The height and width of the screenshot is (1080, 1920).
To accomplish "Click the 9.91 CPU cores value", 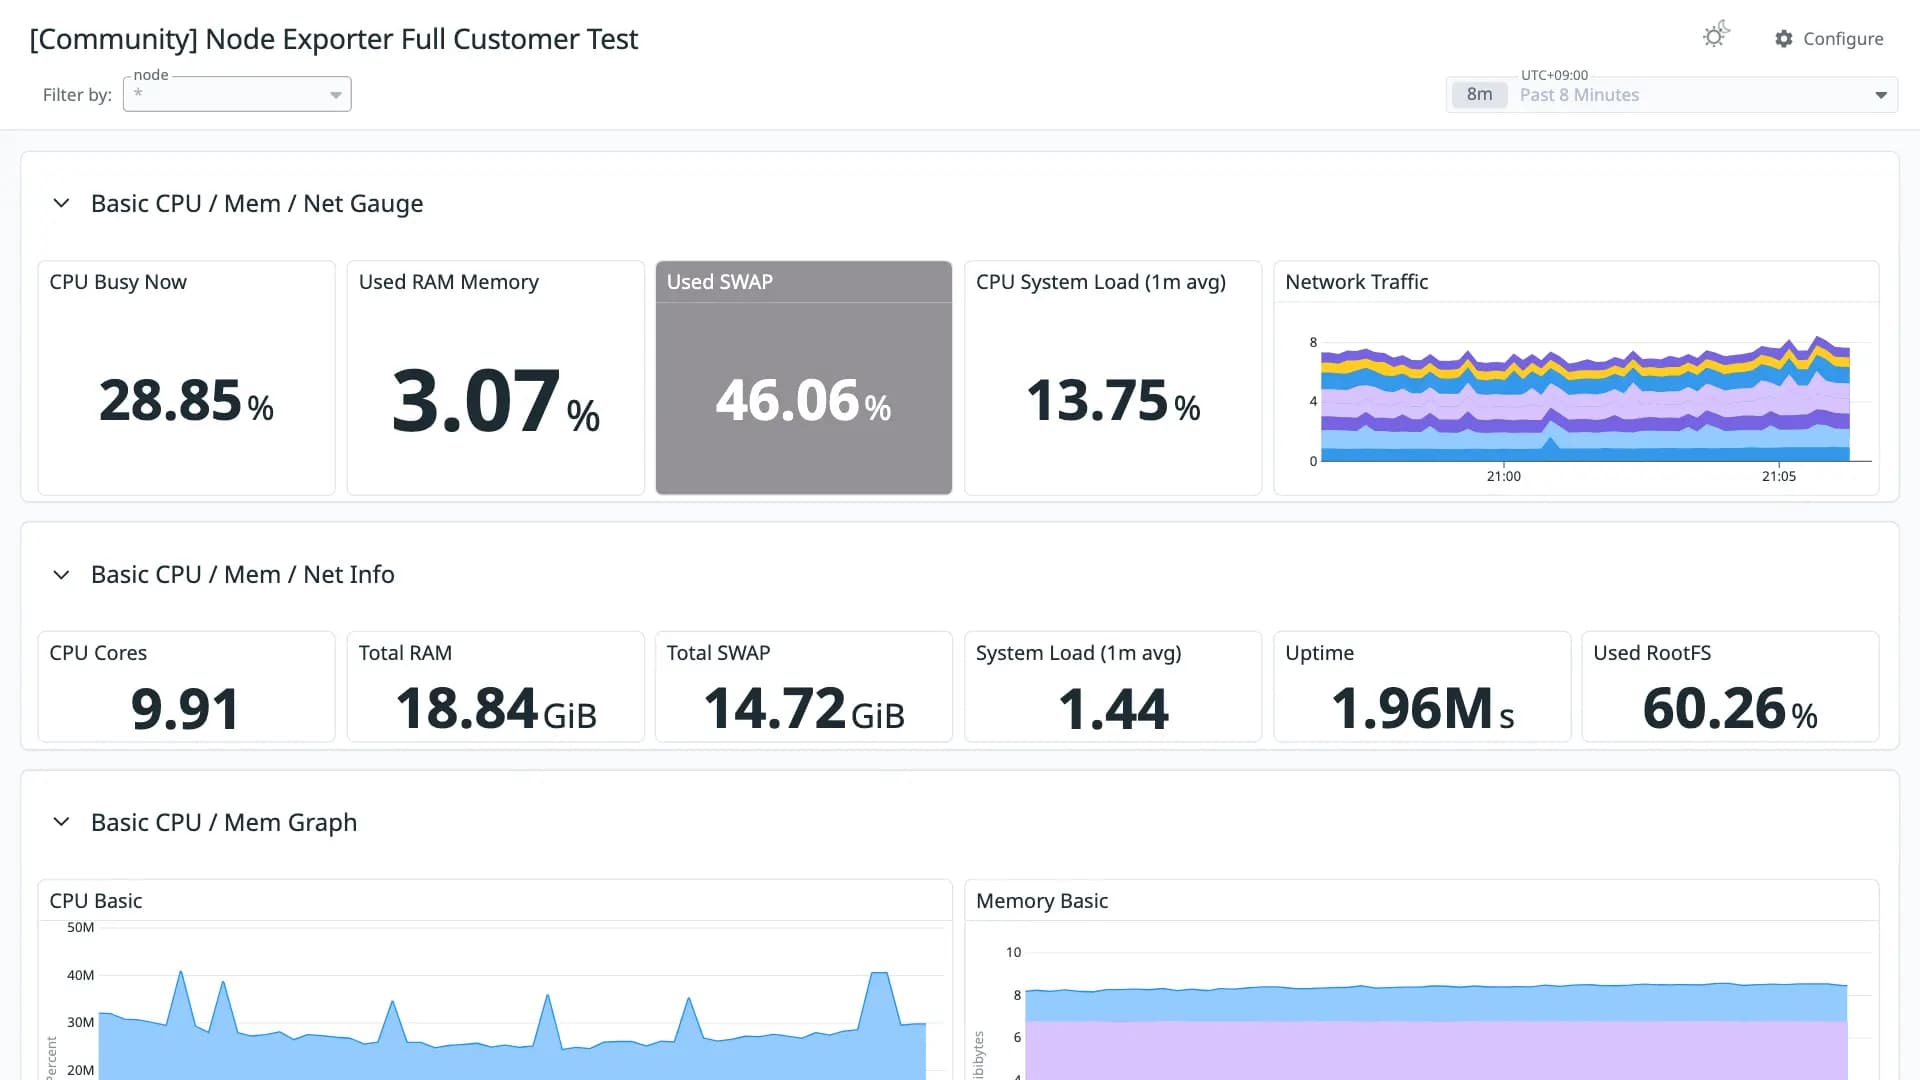I will (185, 709).
